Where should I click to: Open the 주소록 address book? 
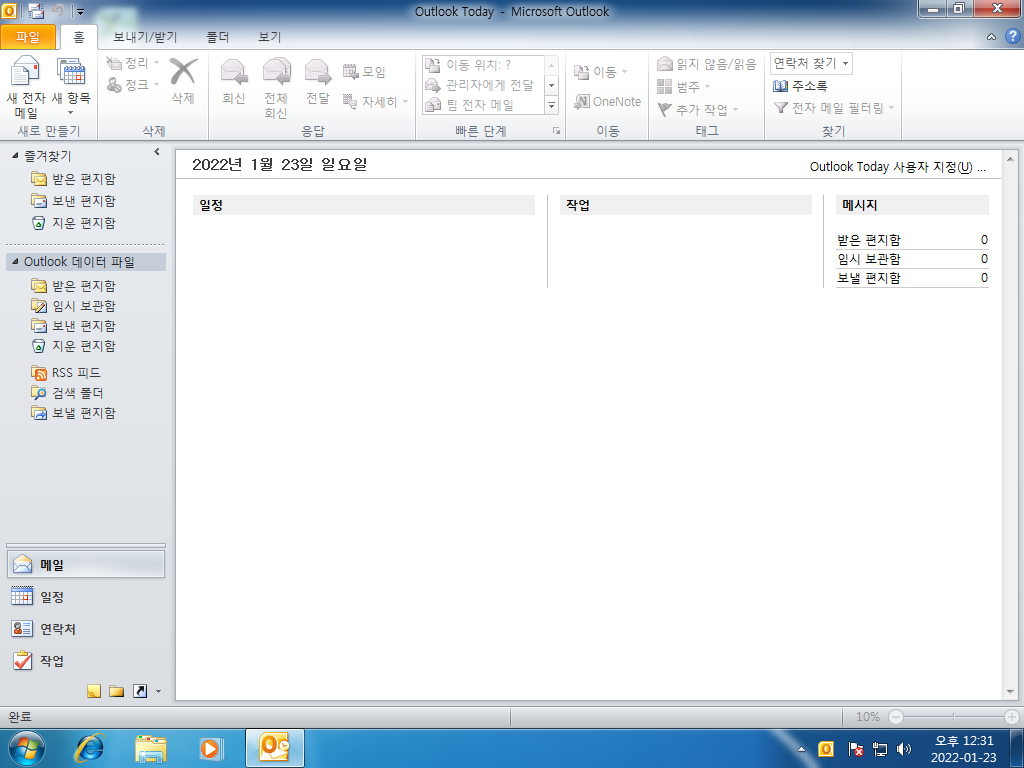pyautogui.click(x=800, y=86)
